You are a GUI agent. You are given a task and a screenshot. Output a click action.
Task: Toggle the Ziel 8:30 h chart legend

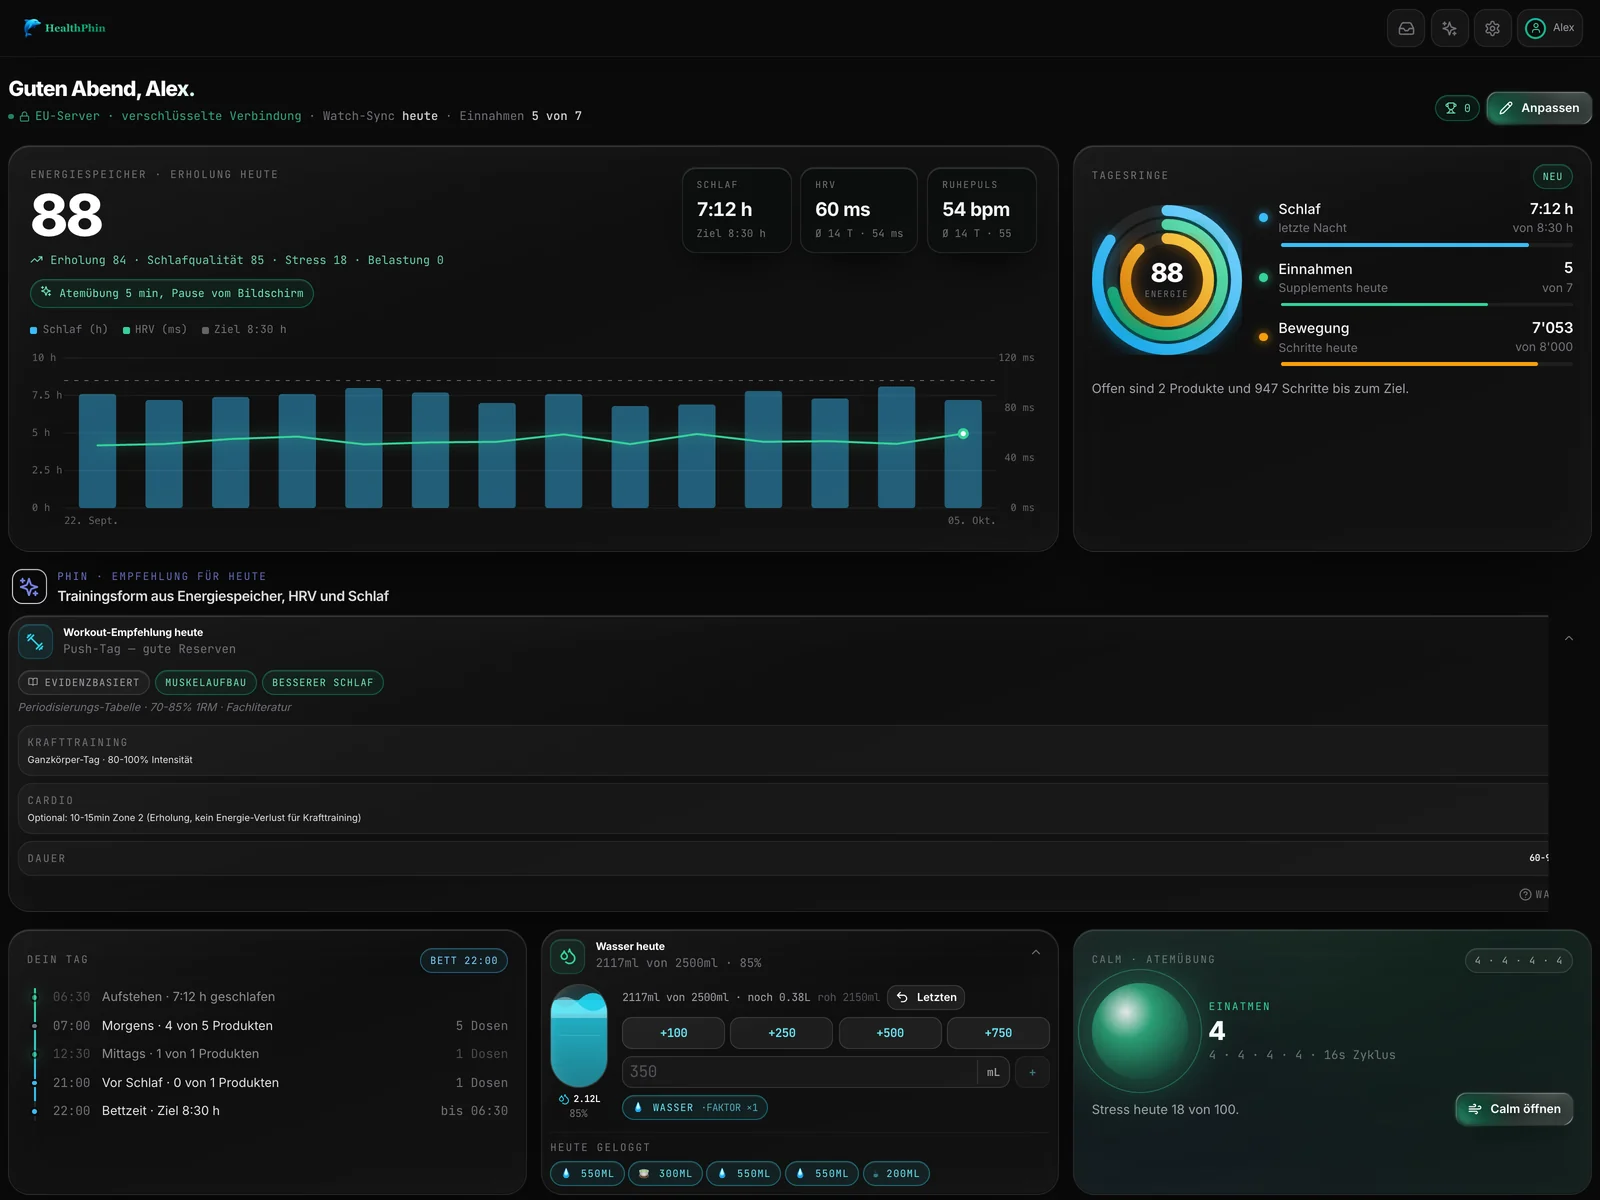click(244, 329)
